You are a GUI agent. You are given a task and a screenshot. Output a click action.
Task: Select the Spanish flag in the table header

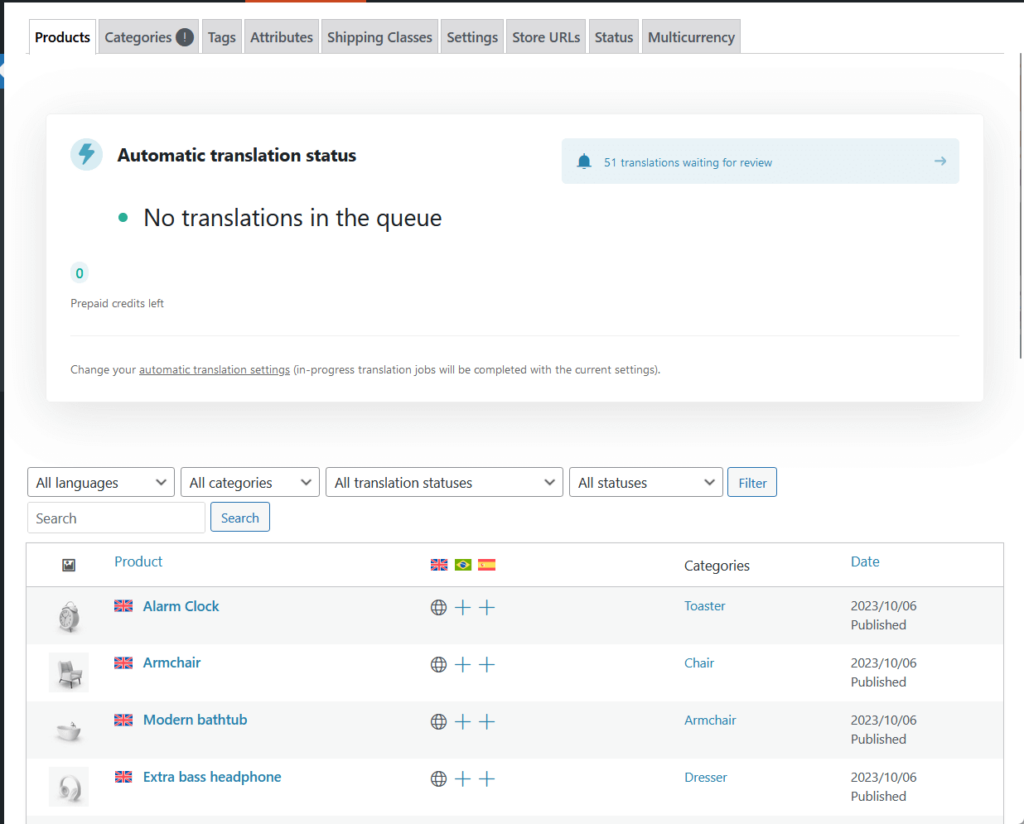(486, 564)
